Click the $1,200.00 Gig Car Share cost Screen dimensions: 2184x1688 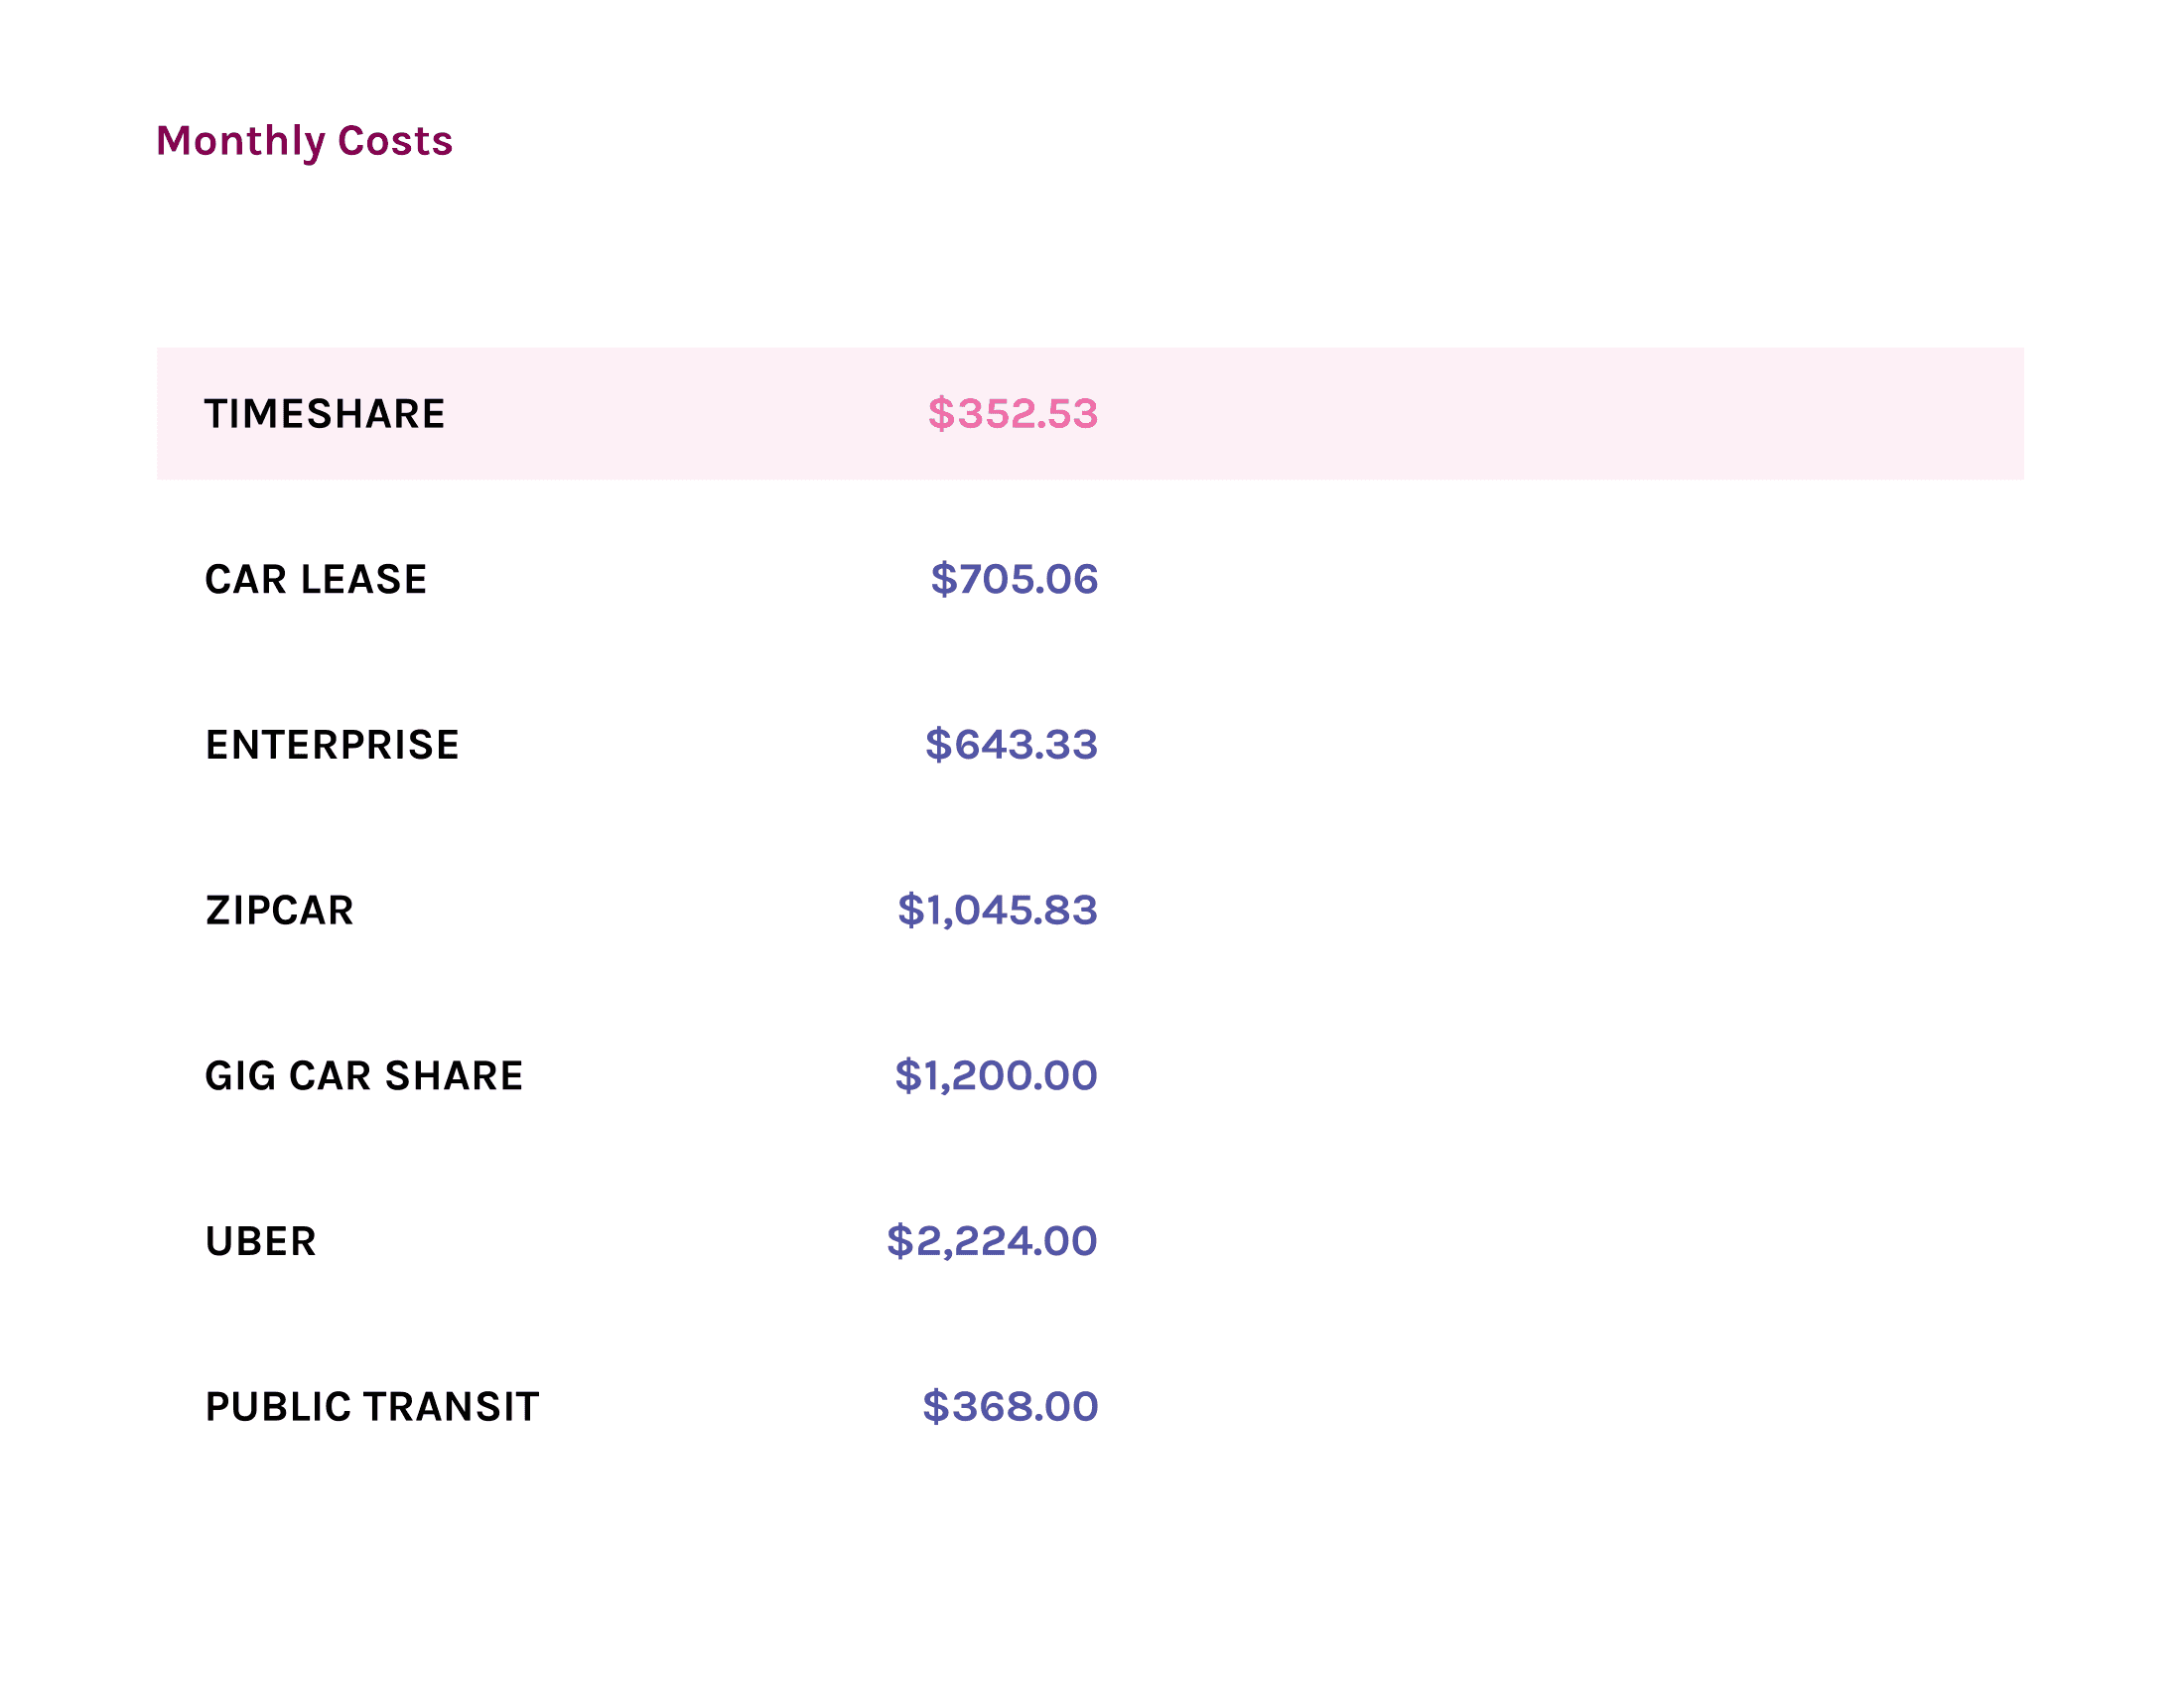[x=996, y=1076]
